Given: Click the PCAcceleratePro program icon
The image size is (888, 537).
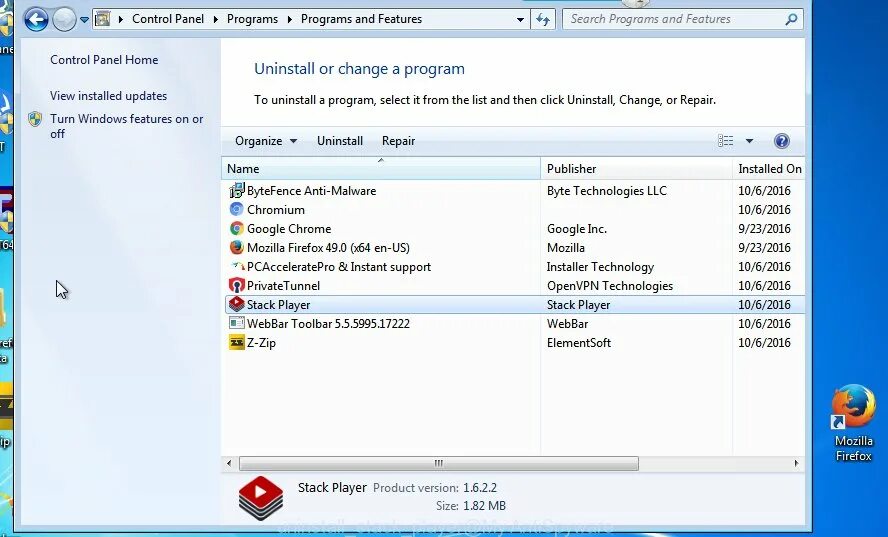Looking at the screenshot, I should pos(237,266).
